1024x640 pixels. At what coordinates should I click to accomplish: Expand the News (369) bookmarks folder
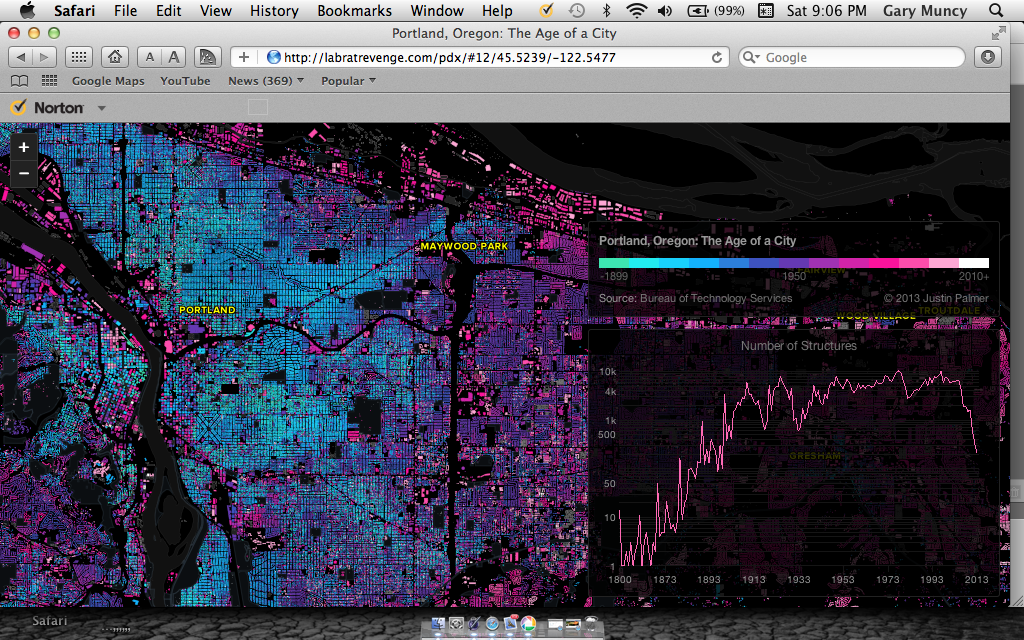[x=266, y=81]
